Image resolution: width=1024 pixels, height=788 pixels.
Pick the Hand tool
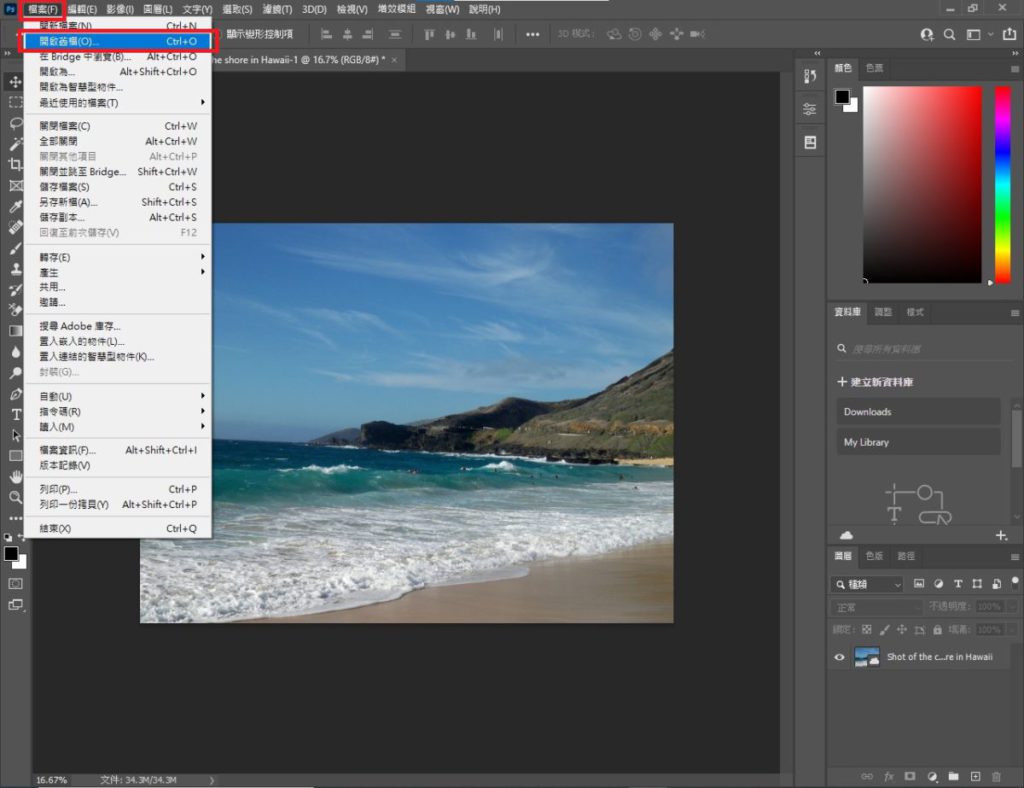click(x=16, y=476)
